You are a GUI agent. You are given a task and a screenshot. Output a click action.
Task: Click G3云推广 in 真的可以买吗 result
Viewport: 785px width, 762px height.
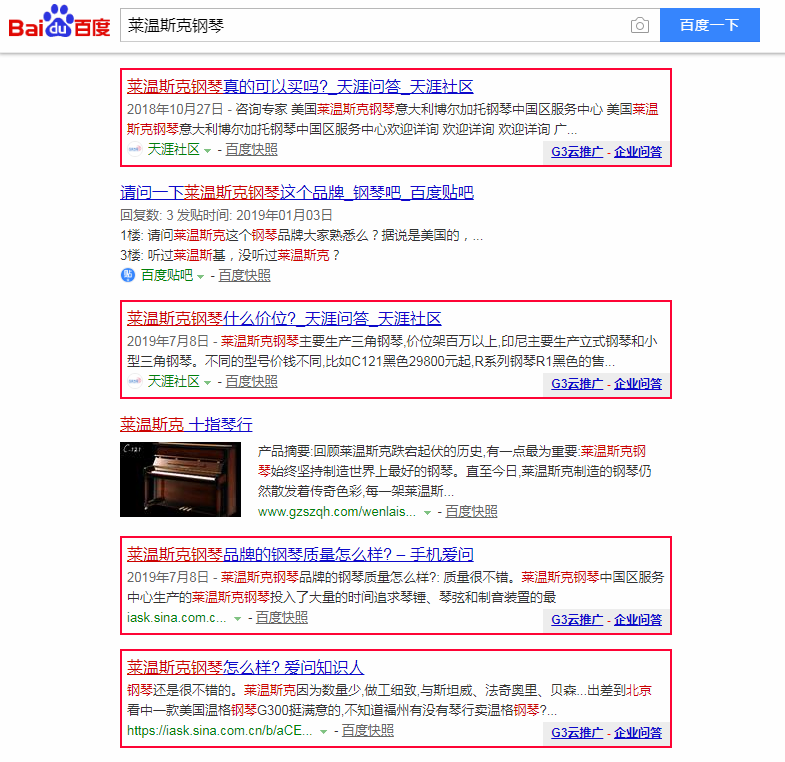(577, 152)
